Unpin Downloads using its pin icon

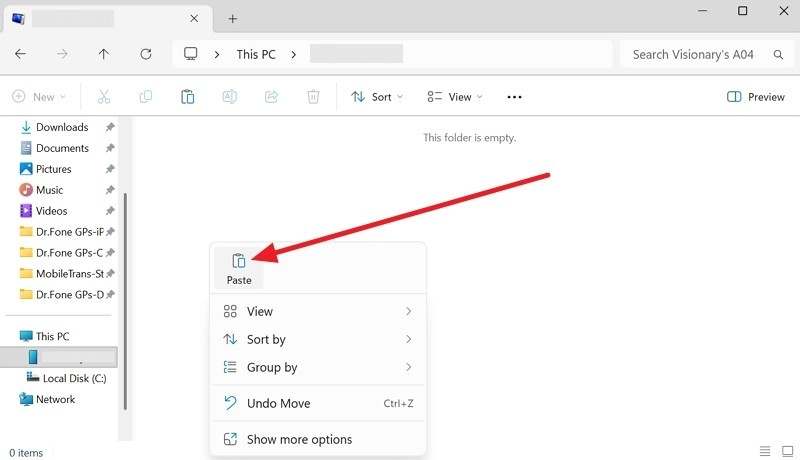[110, 127]
